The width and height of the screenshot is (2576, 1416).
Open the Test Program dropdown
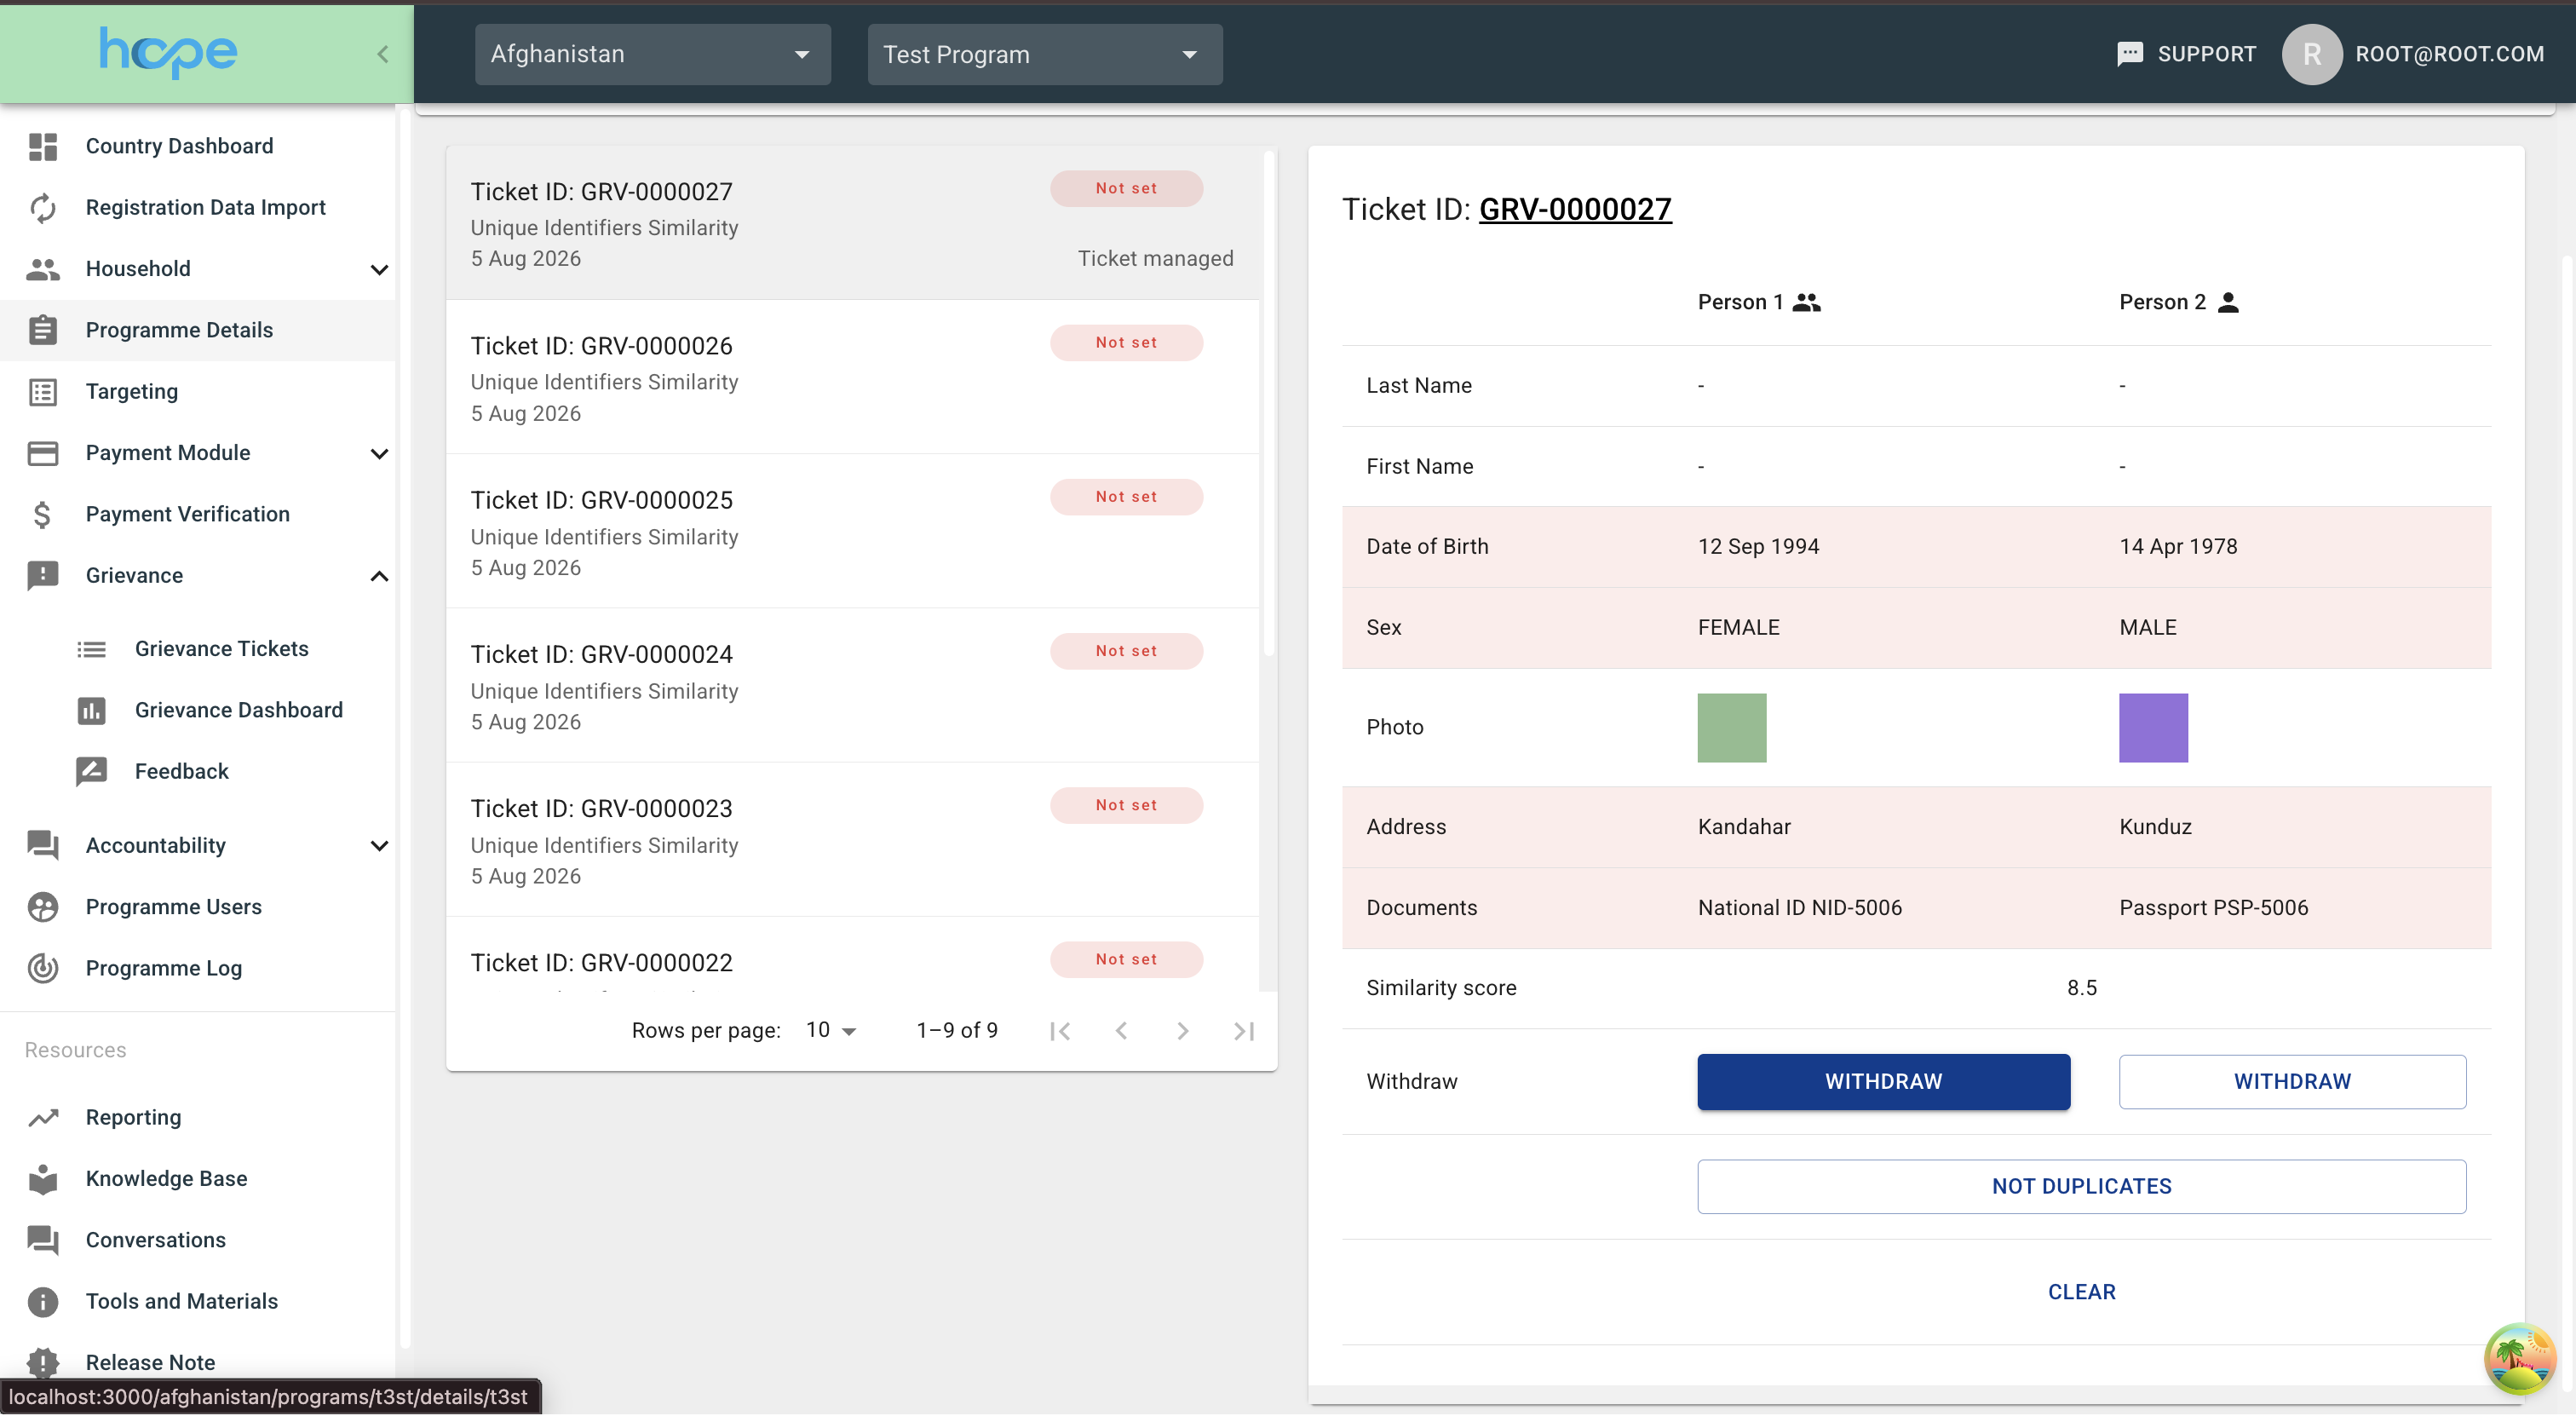pos(1045,54)
